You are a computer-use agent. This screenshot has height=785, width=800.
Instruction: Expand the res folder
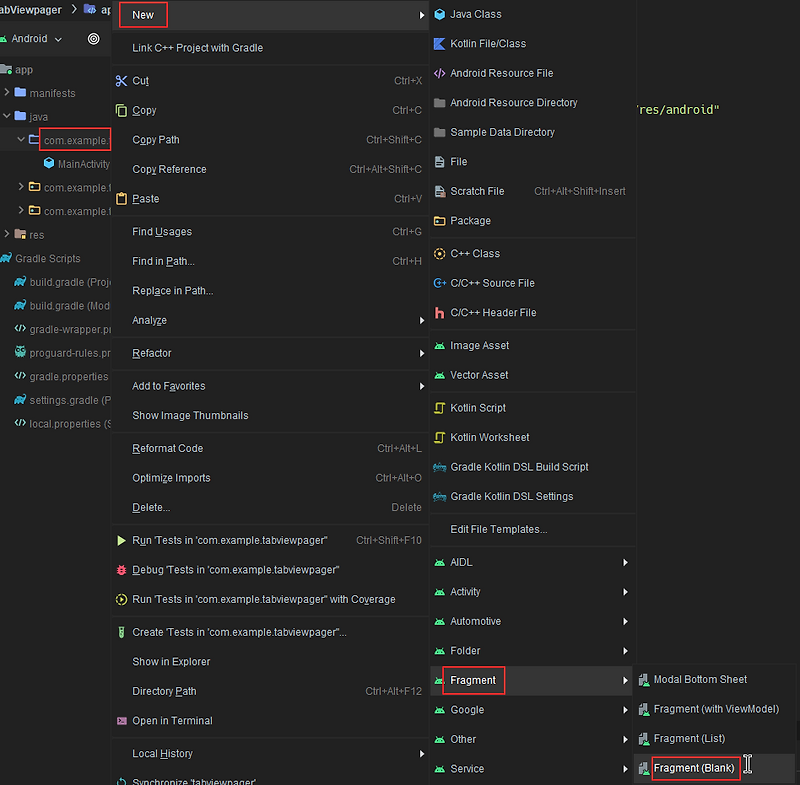pyautogui.click(x=8, y=235)
